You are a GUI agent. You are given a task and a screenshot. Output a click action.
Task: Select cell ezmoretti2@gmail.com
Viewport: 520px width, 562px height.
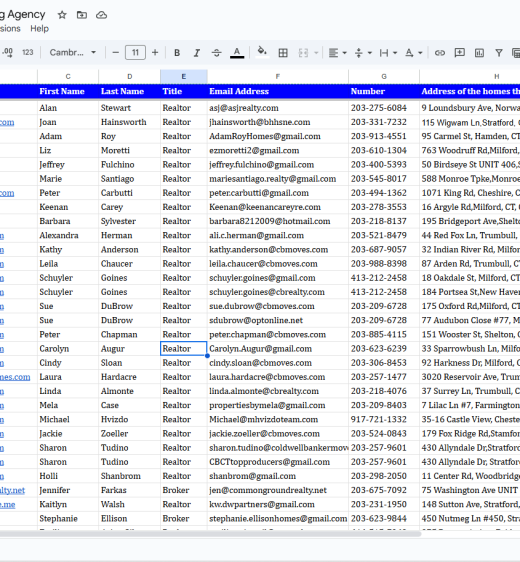pyautogui.click(x=278, y=151)
